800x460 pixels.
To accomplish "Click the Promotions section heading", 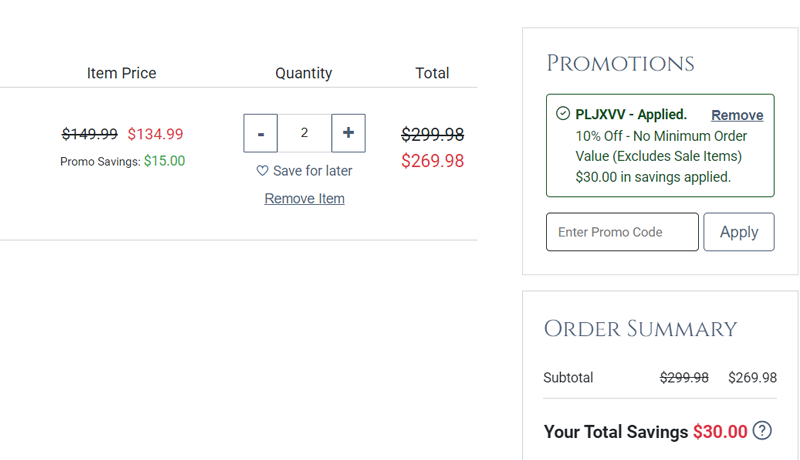I will tap(620, 64).
